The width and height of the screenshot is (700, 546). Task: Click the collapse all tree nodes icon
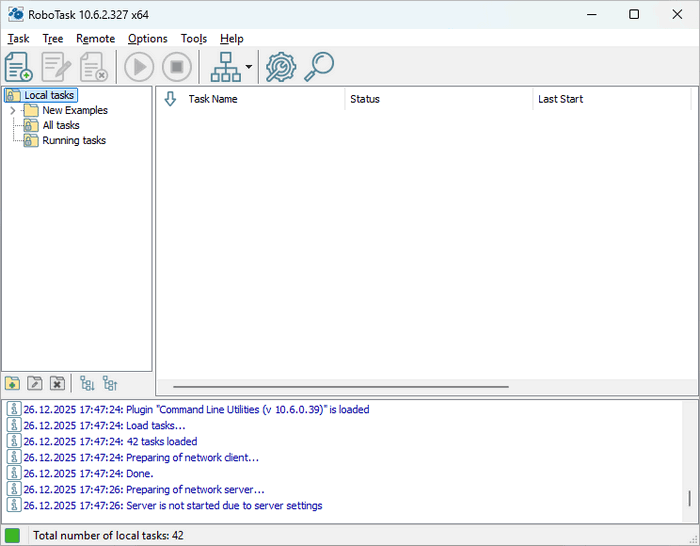click(x=110, y=383)
